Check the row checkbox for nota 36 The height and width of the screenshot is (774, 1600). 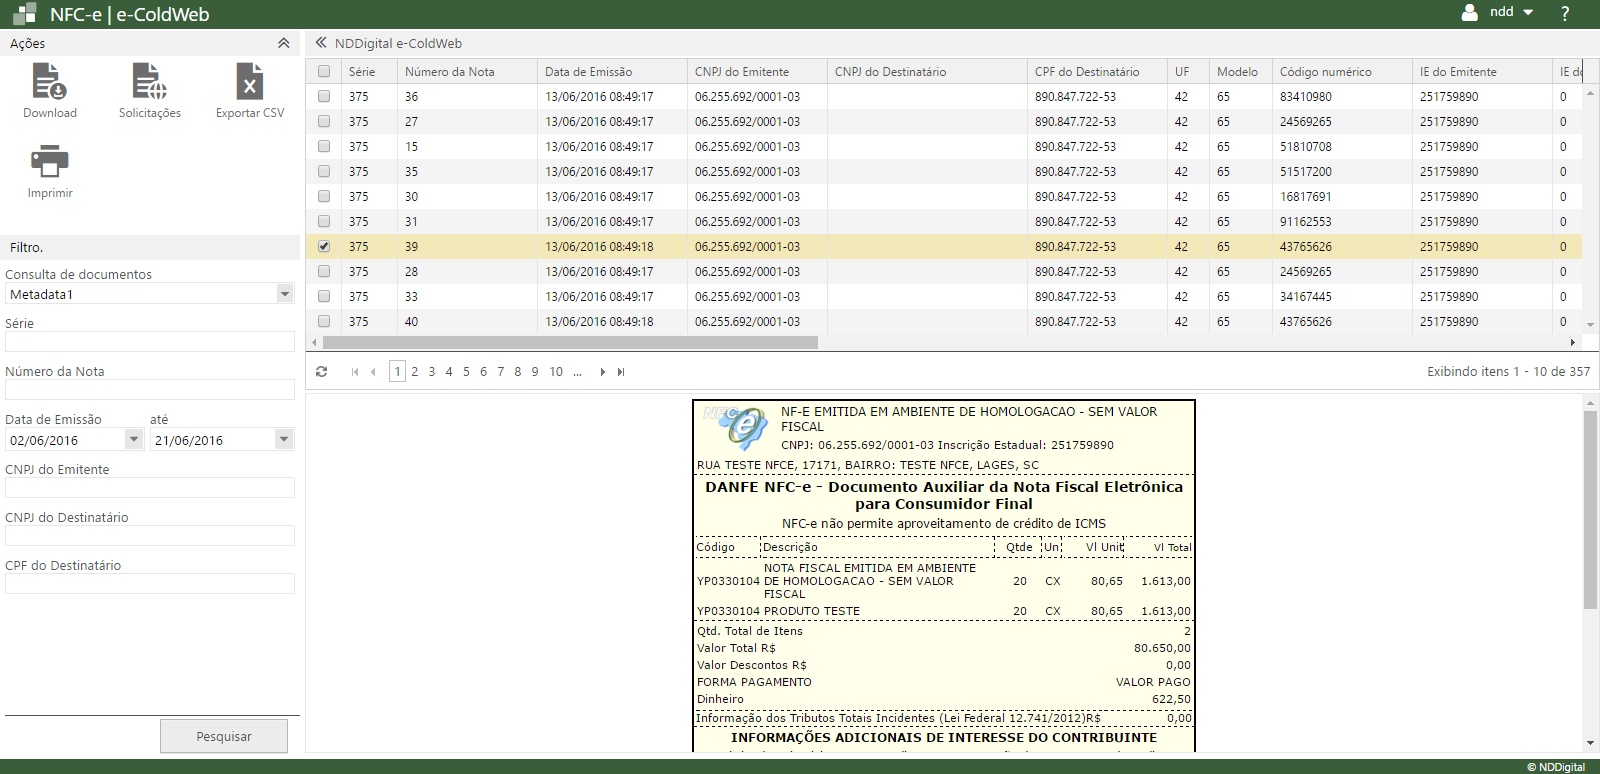324,97
